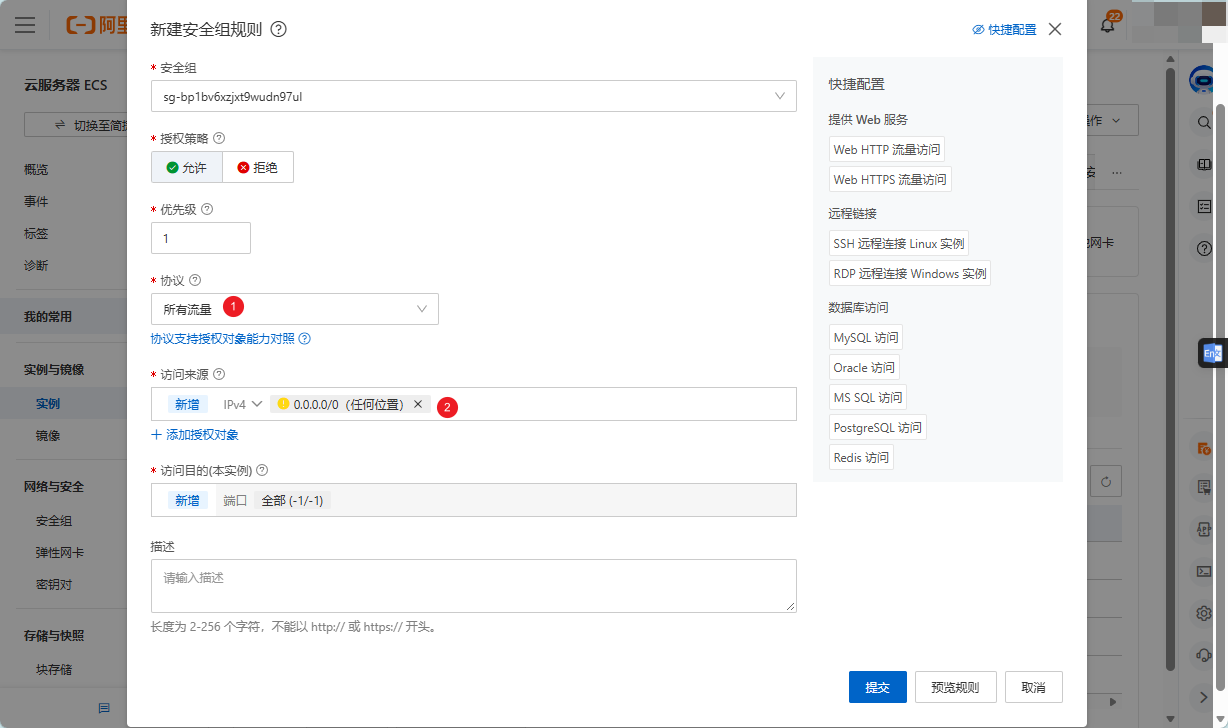Open the notifications bell with 22 badge

coord(1108,25)
